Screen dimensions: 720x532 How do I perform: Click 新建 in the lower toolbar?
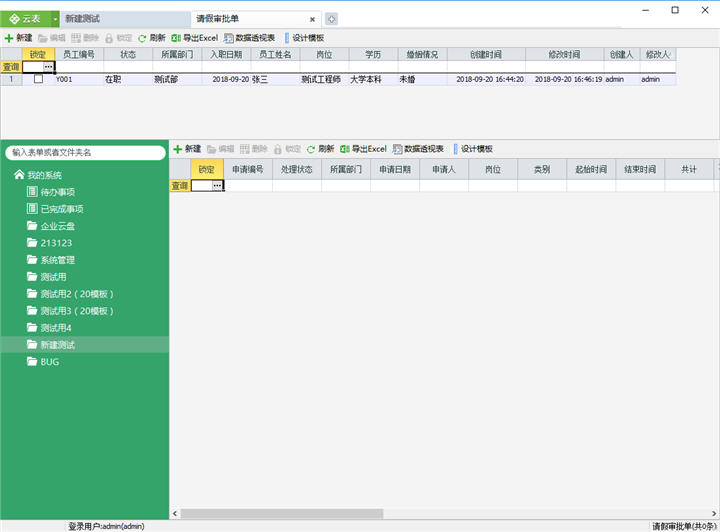187,149
